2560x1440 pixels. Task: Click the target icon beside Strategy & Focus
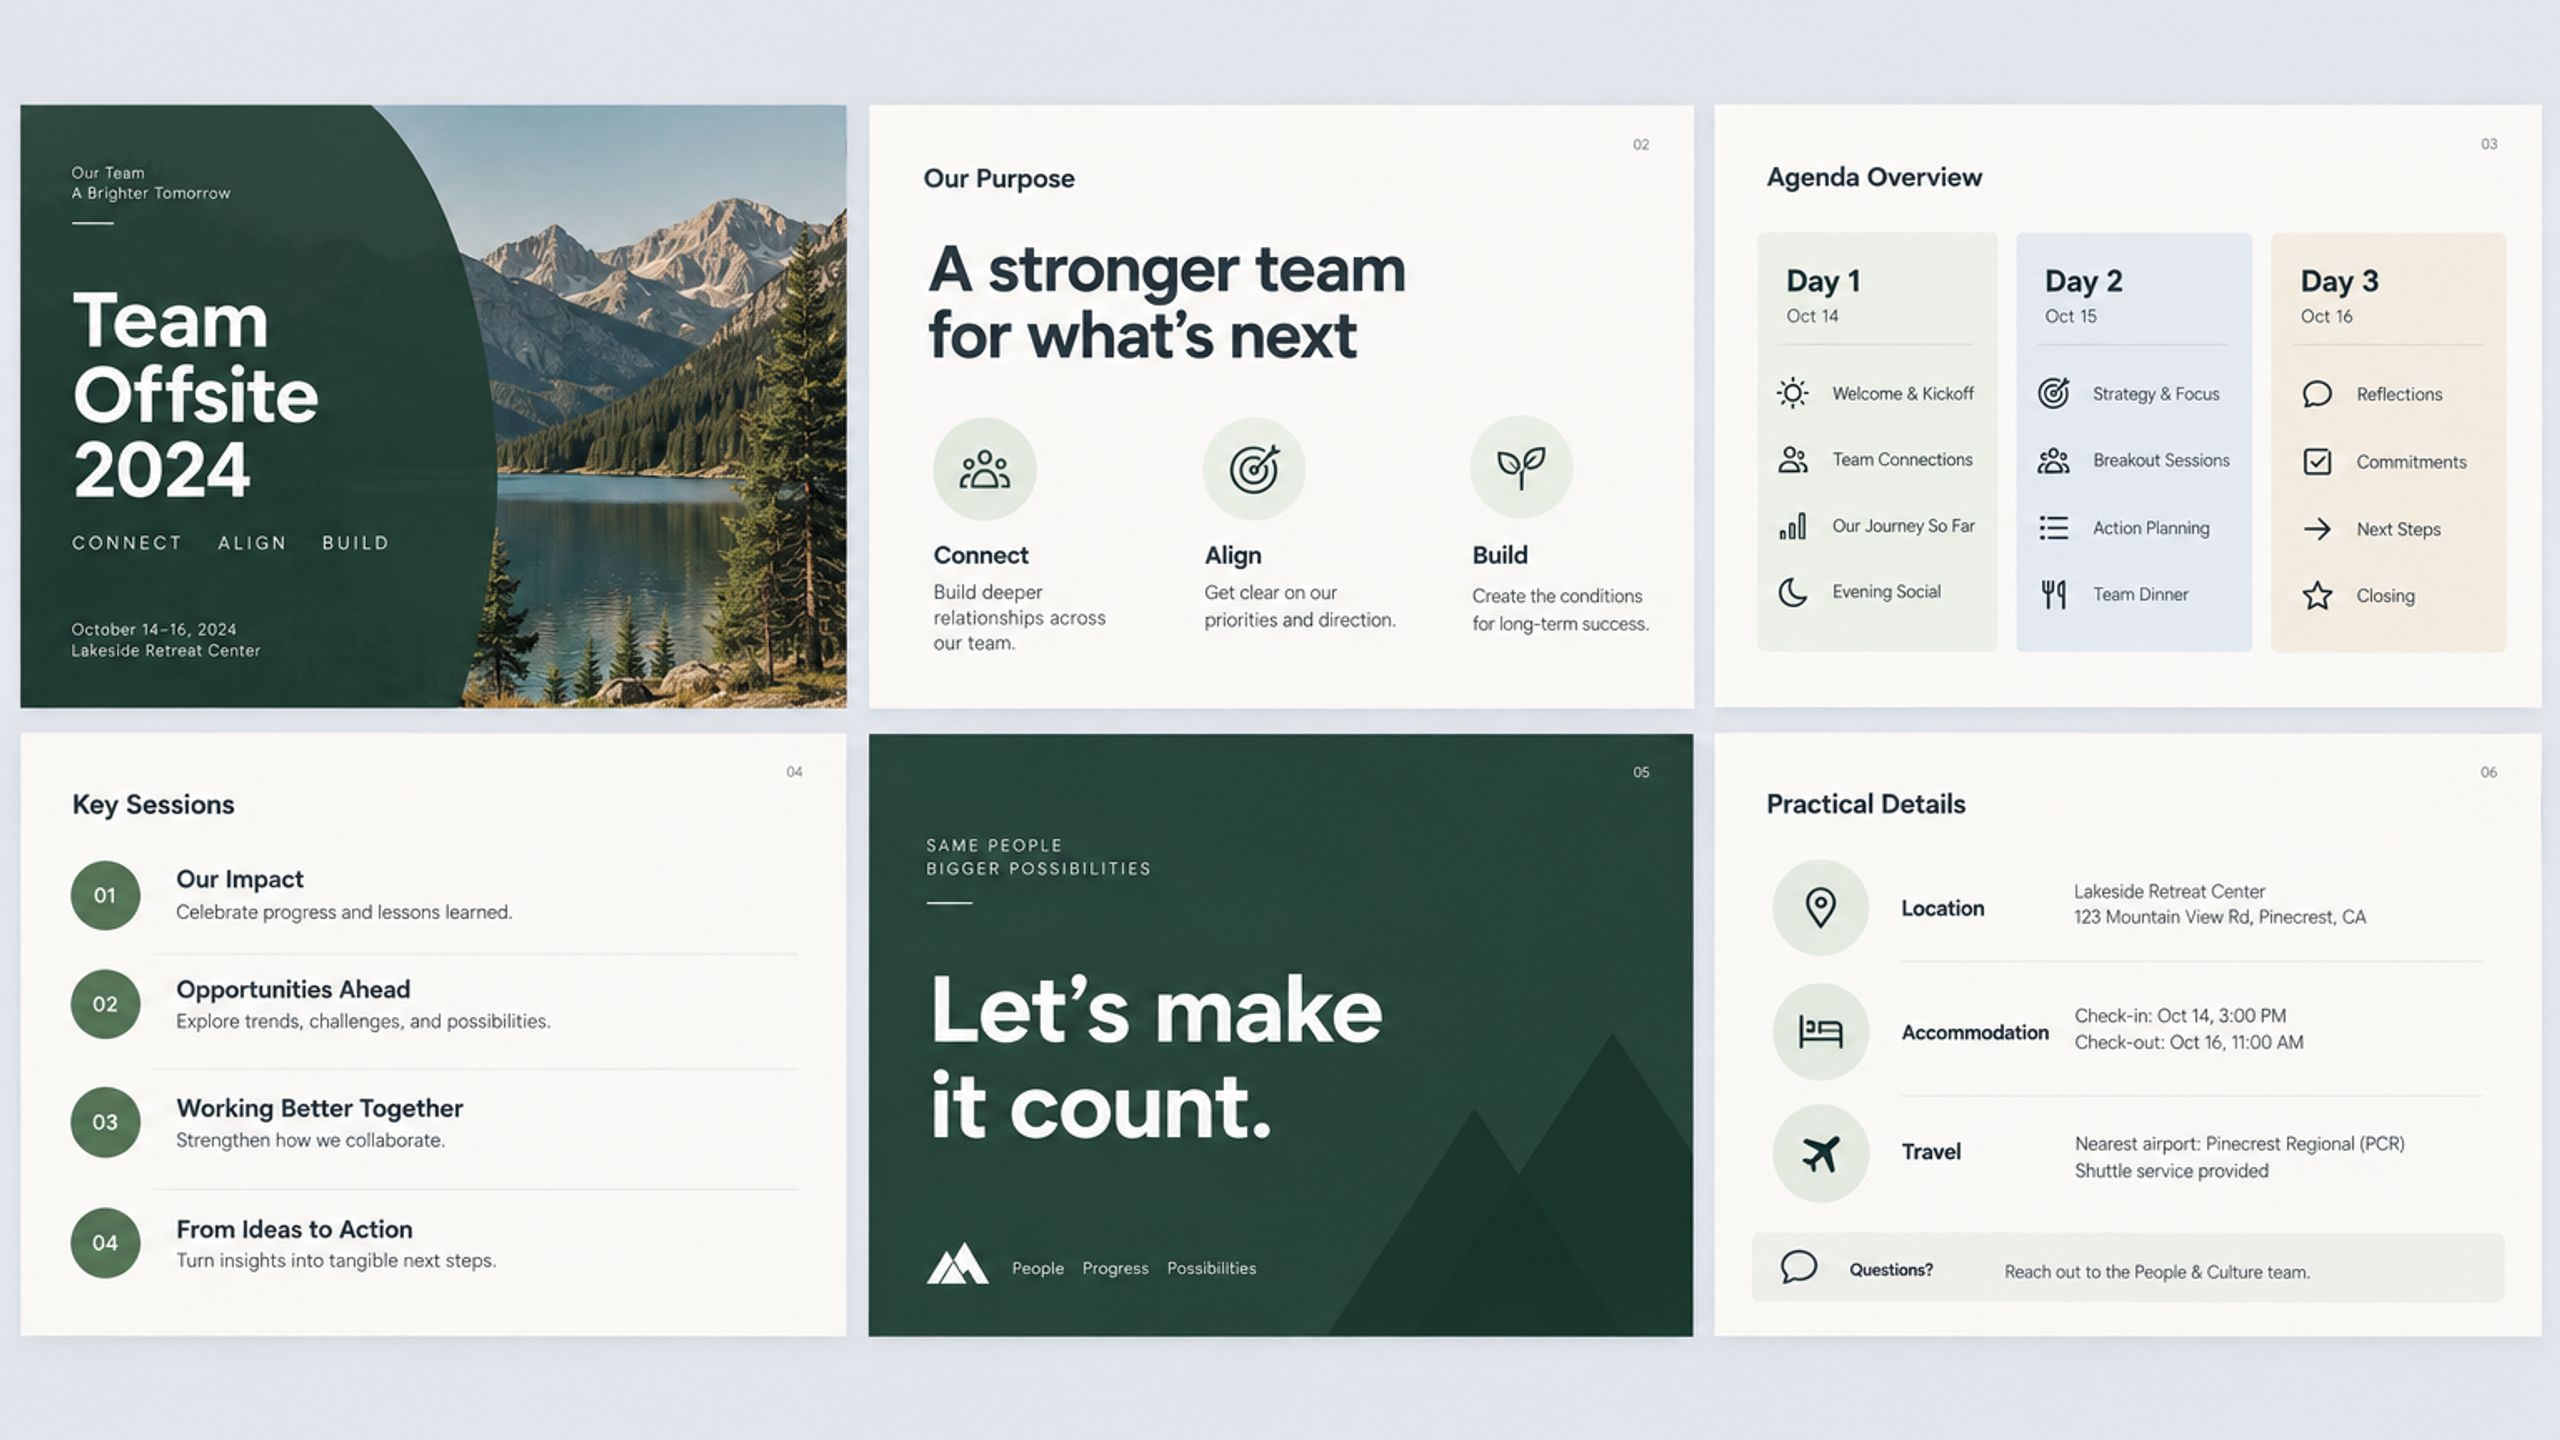(x=2054, y=393)
